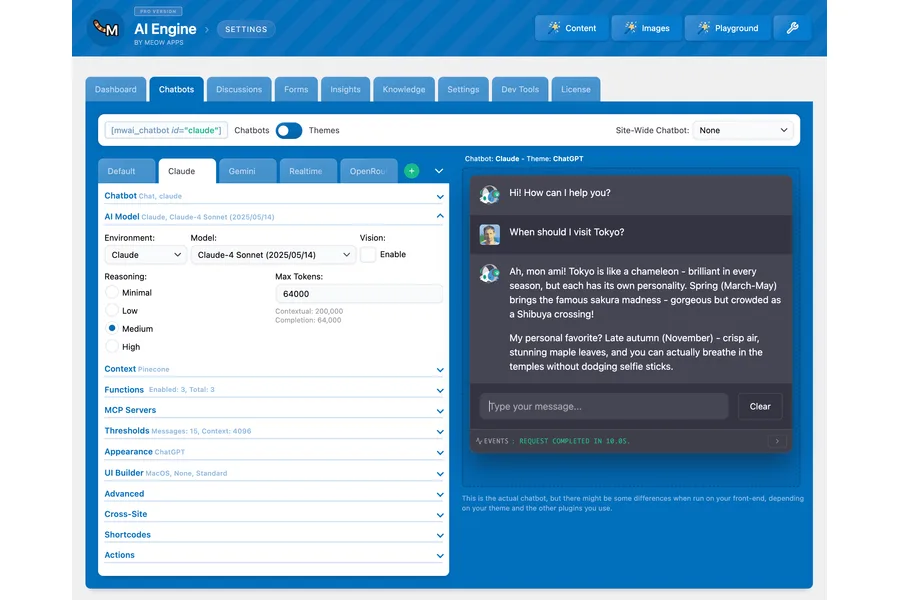Screen dimensions: 900x600
Task: Click the "Hi! How can I help you?" message
Action: (560, 193)
